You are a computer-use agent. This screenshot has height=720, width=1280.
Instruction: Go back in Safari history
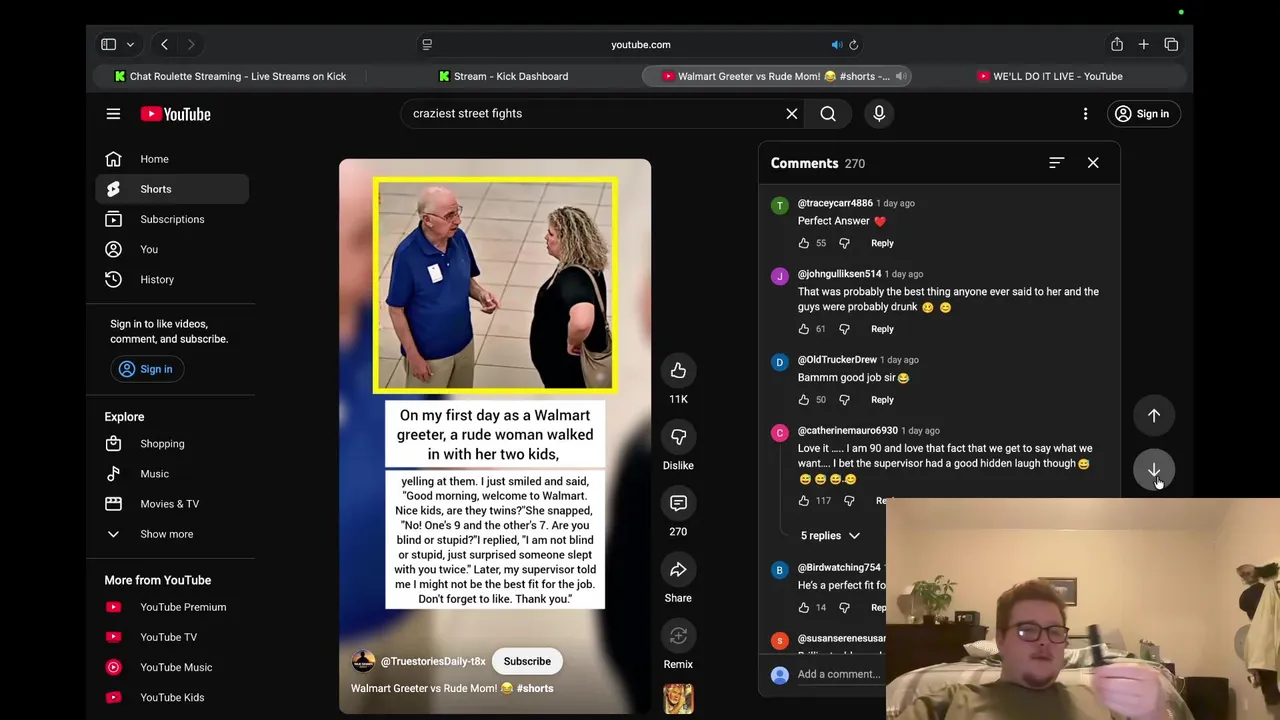click(x=164, y=45)
